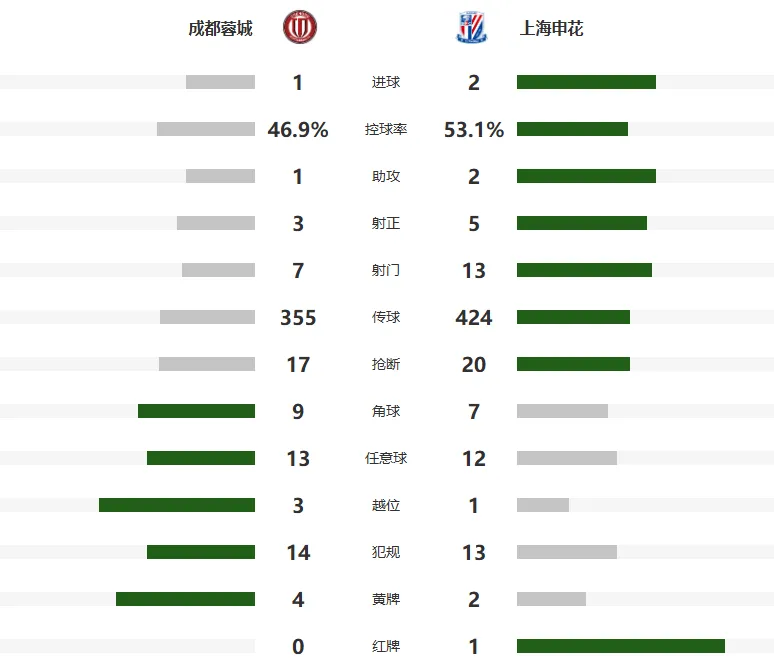774x669 pixels.
Task: Open the 上海申花 team name link
Action: [551, 29]
